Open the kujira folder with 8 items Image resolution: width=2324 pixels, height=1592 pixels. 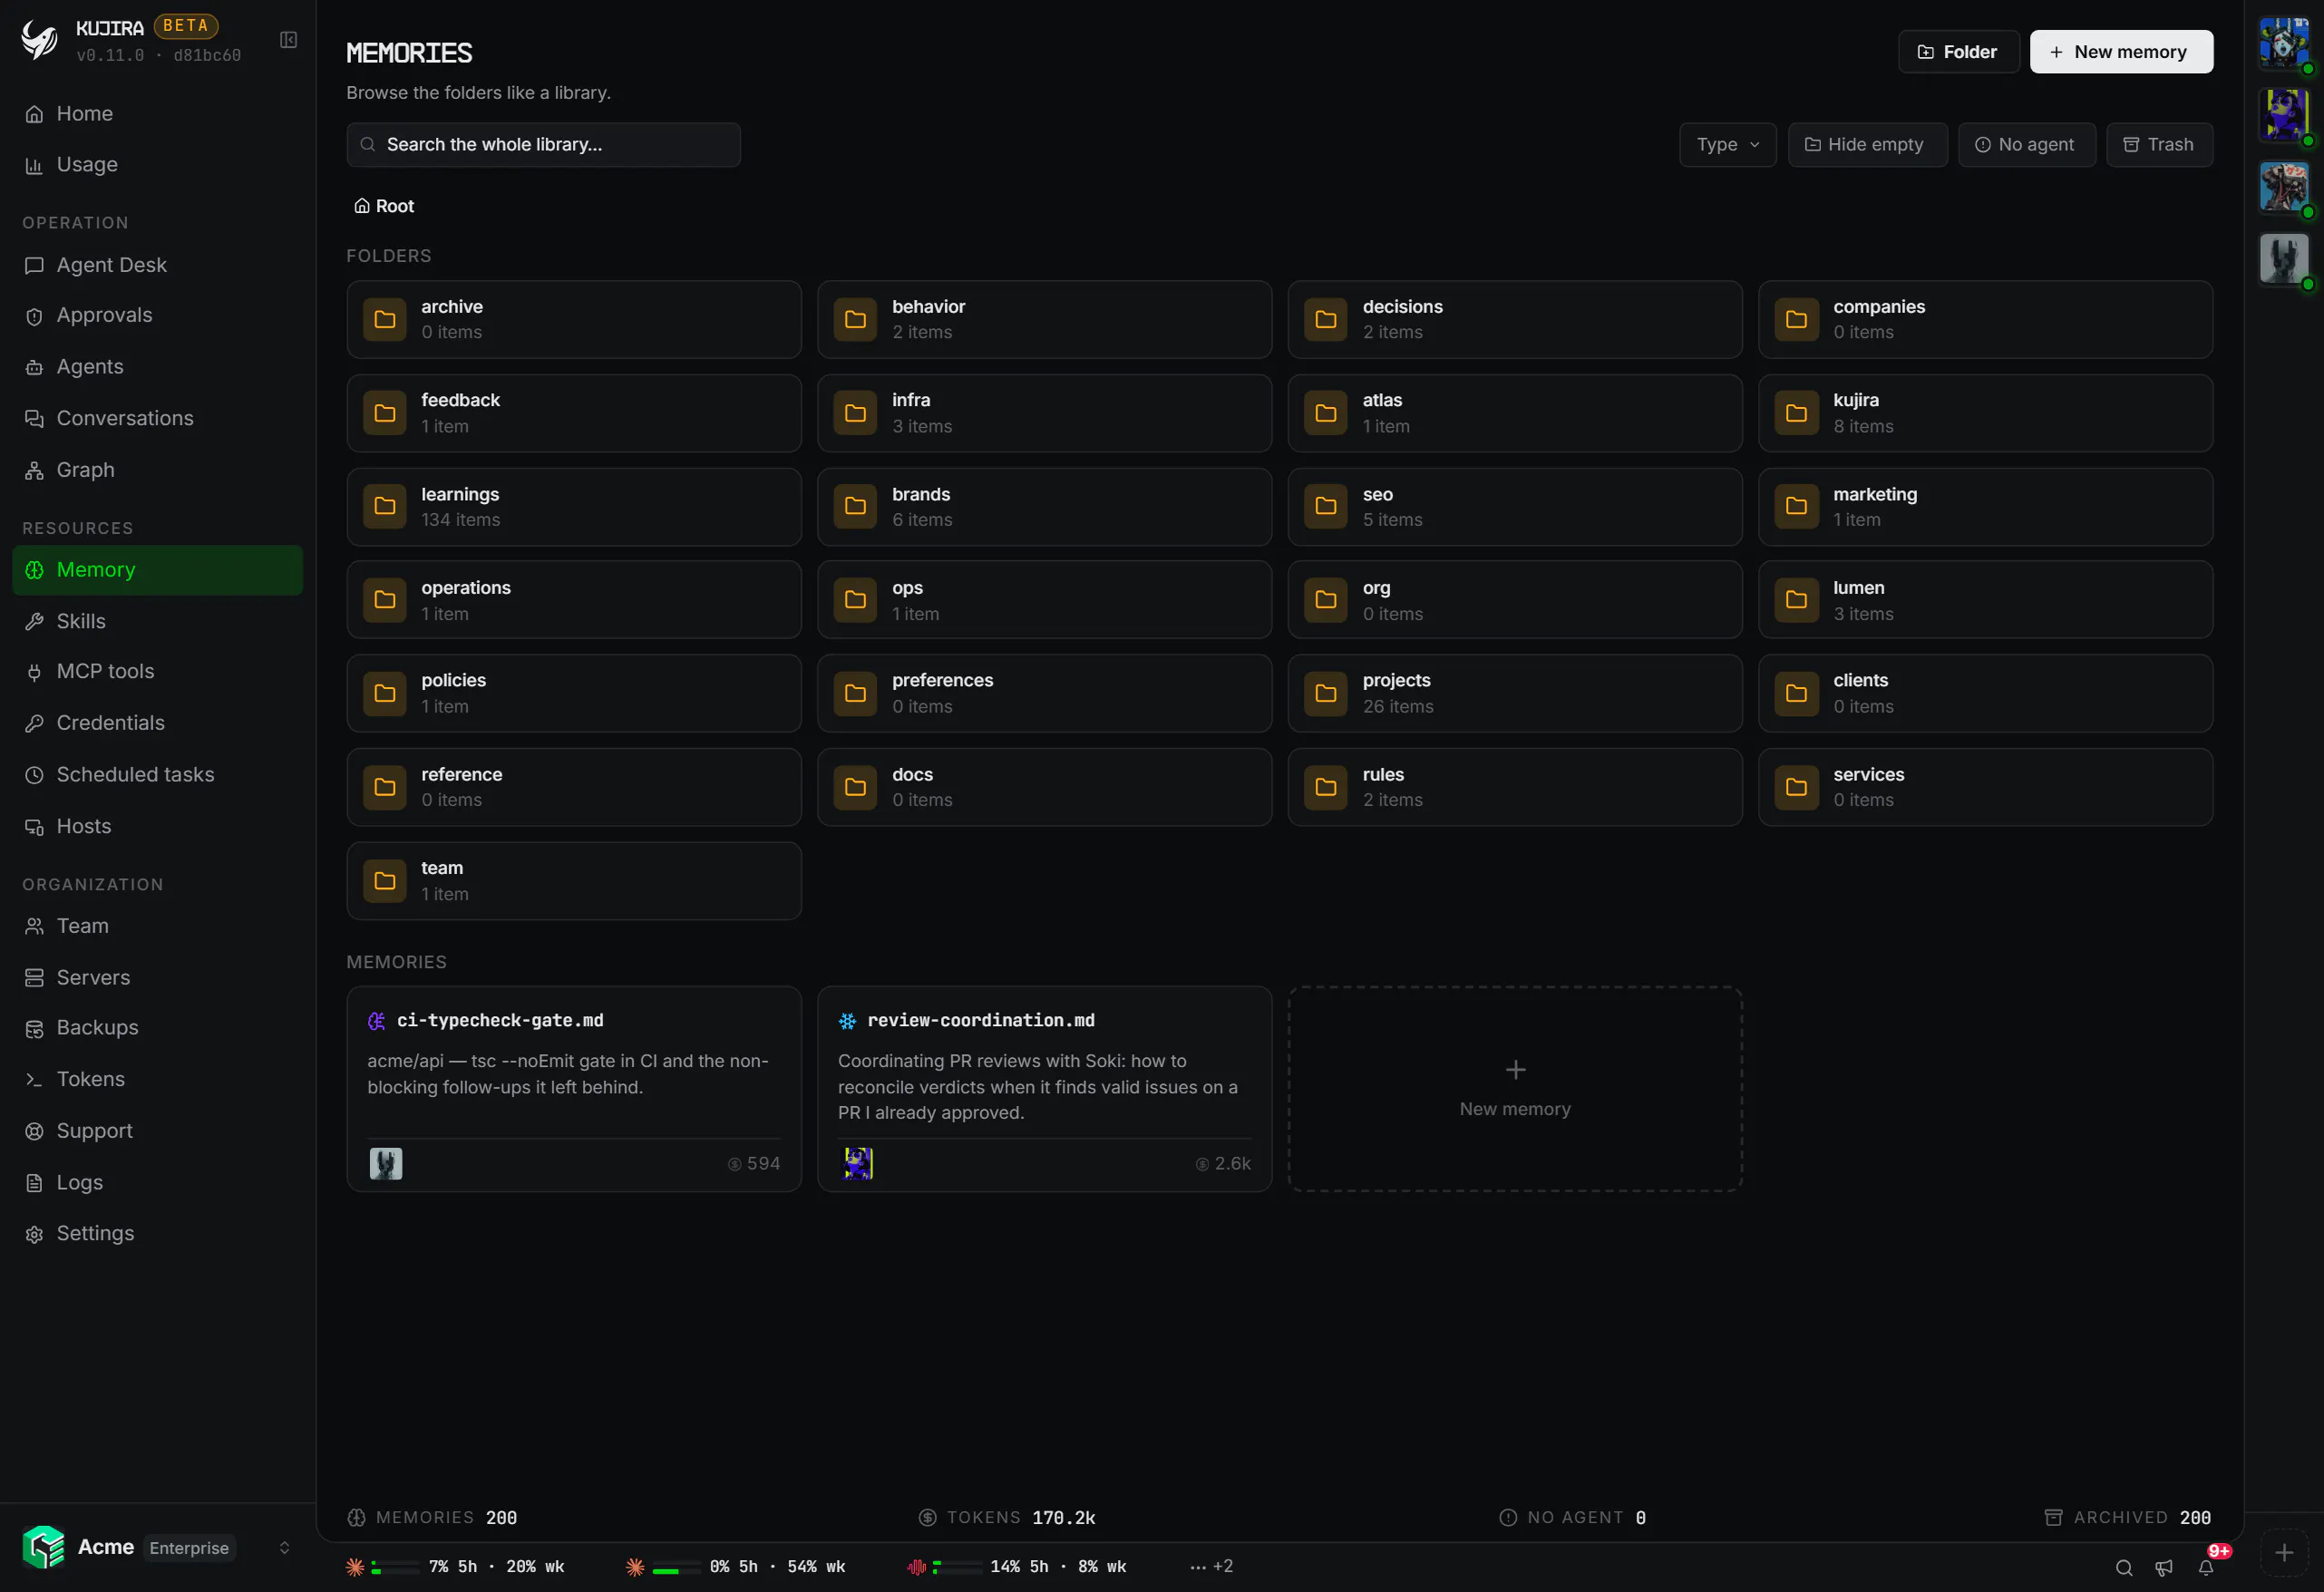tap(1985, 413)
